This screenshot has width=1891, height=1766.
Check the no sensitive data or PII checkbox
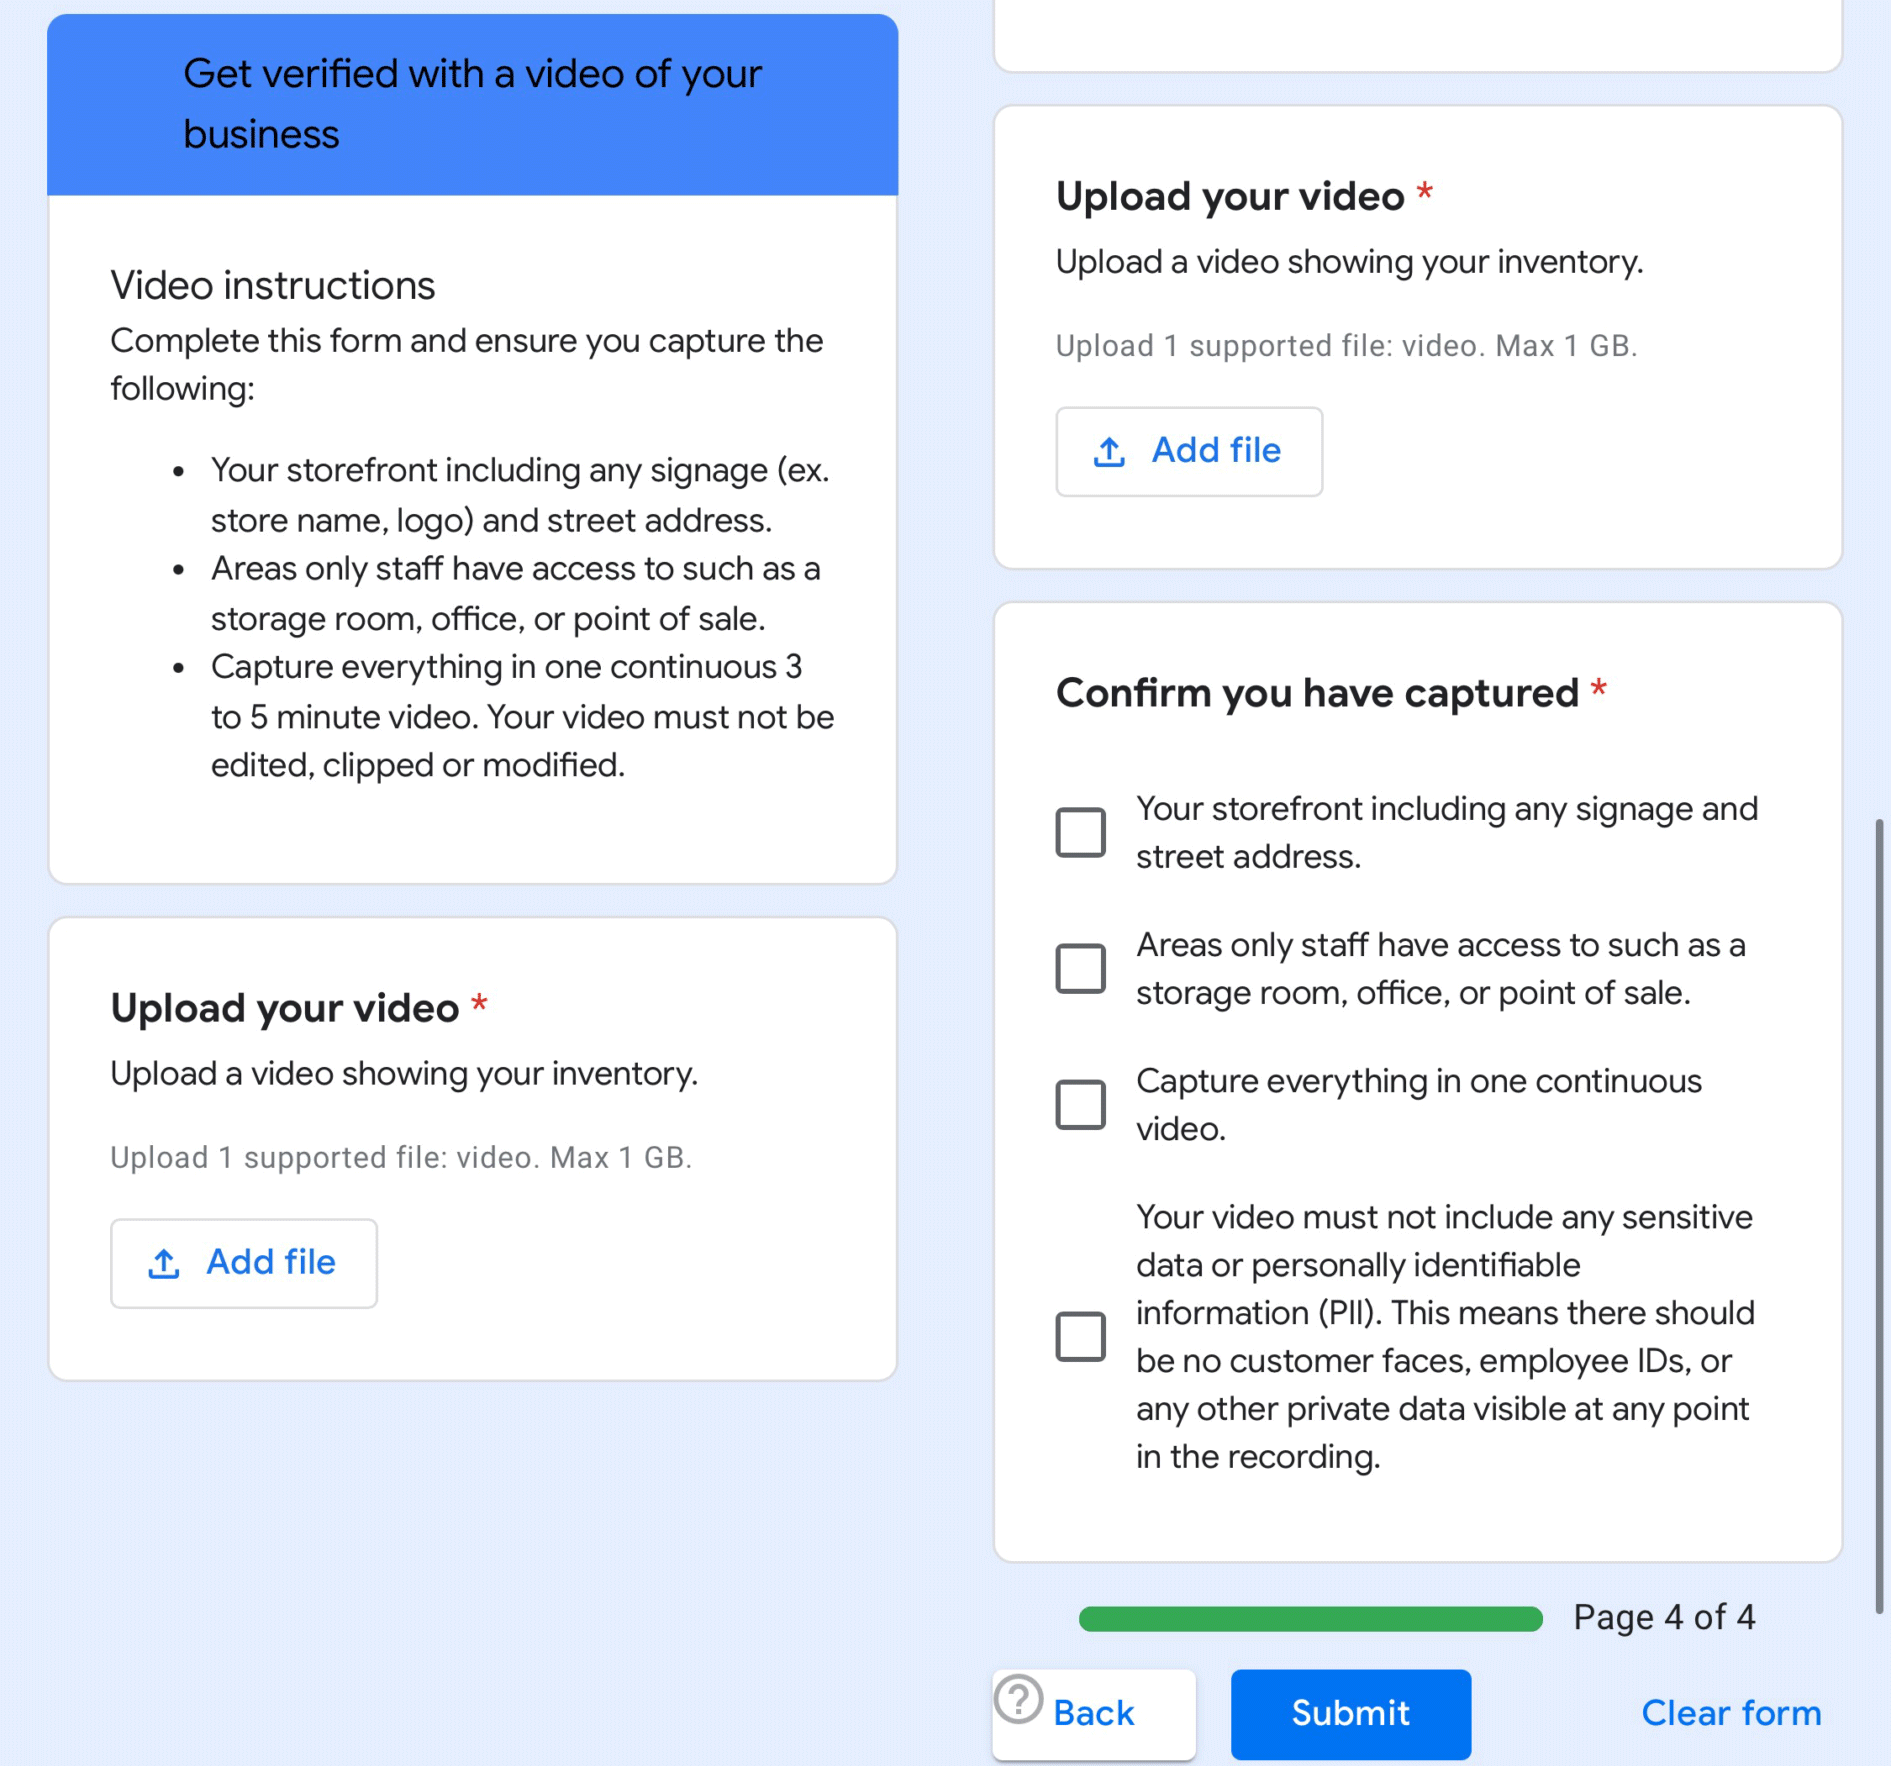1080,1336
